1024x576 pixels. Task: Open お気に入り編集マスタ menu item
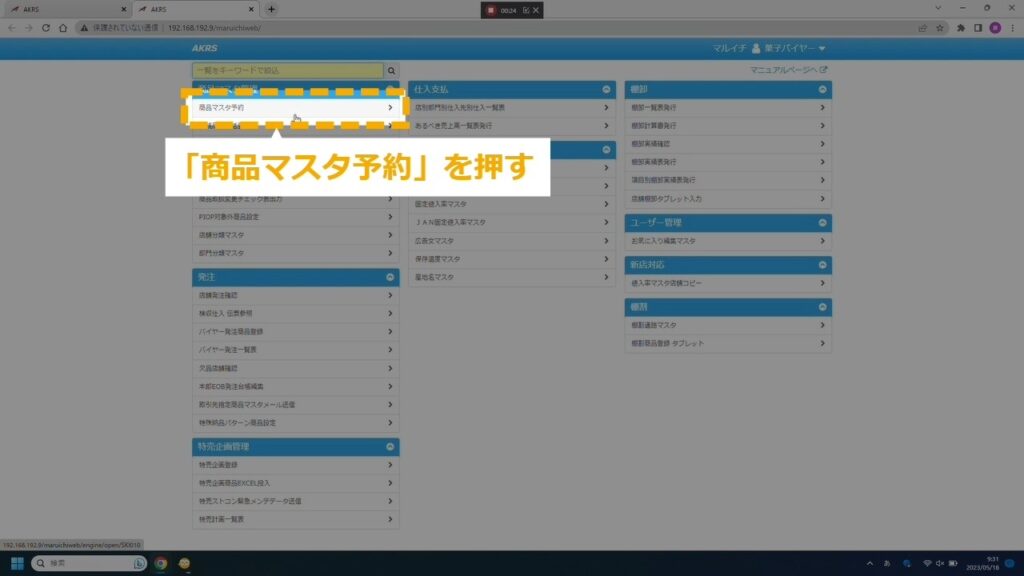coord(728,241)
